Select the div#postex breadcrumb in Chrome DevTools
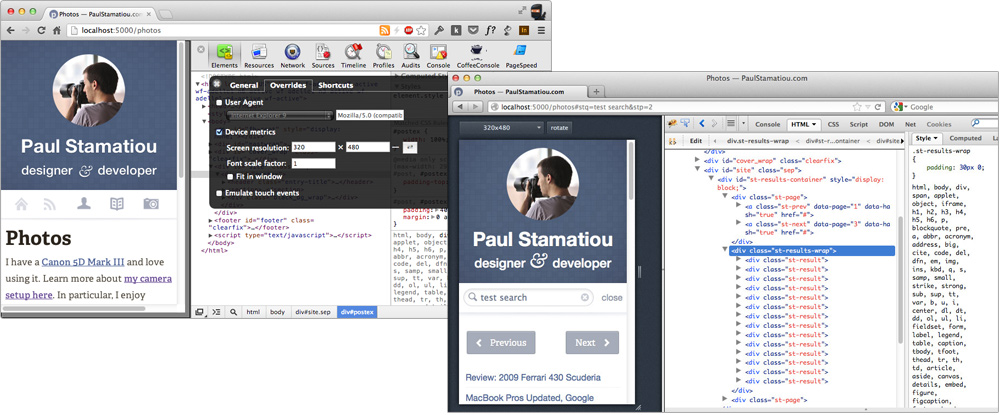1000x415 pixels. tap(358, 312)
